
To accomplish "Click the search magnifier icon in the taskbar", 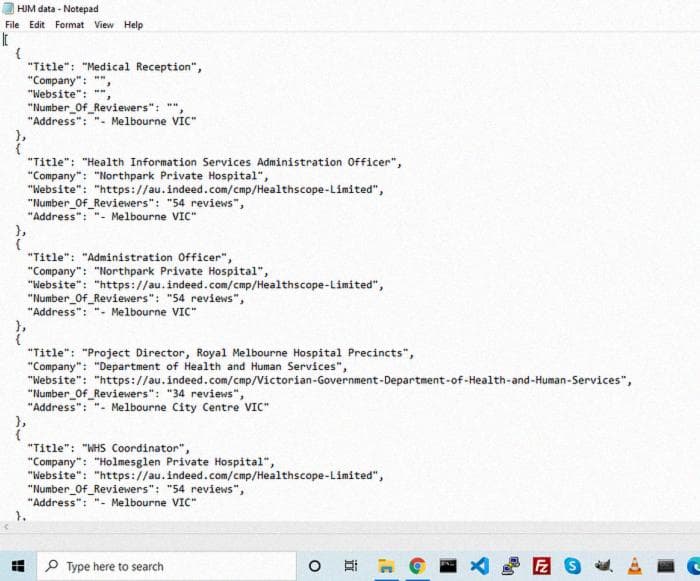I will pos(52,566).
